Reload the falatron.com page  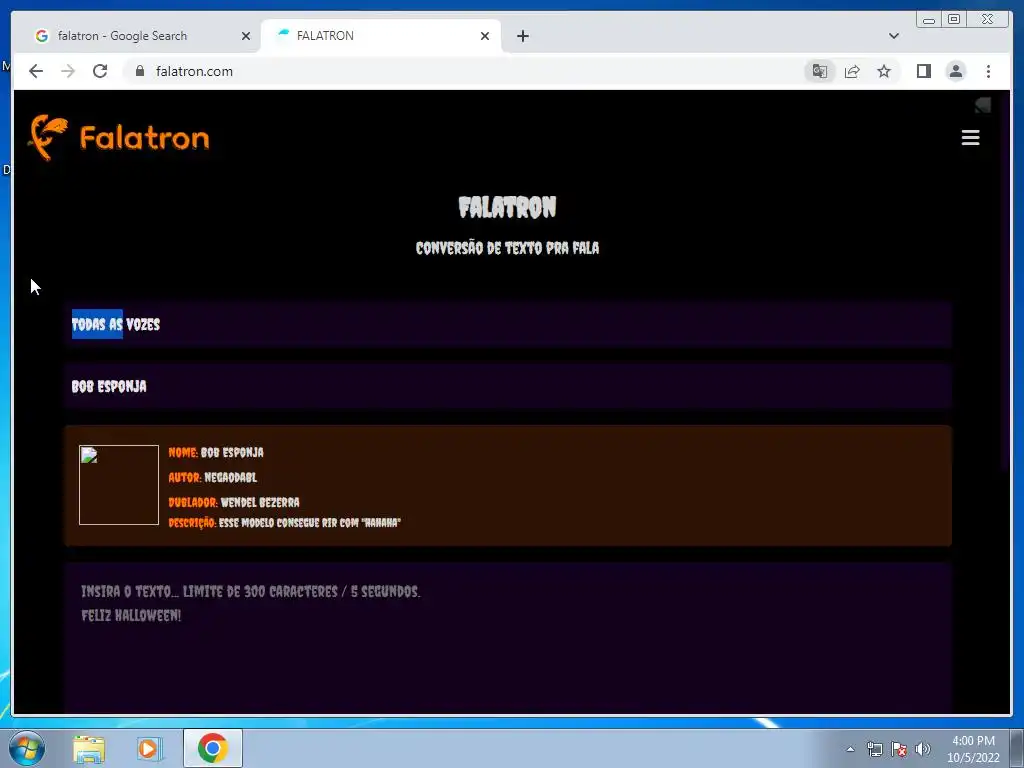(x=100, y=71)
